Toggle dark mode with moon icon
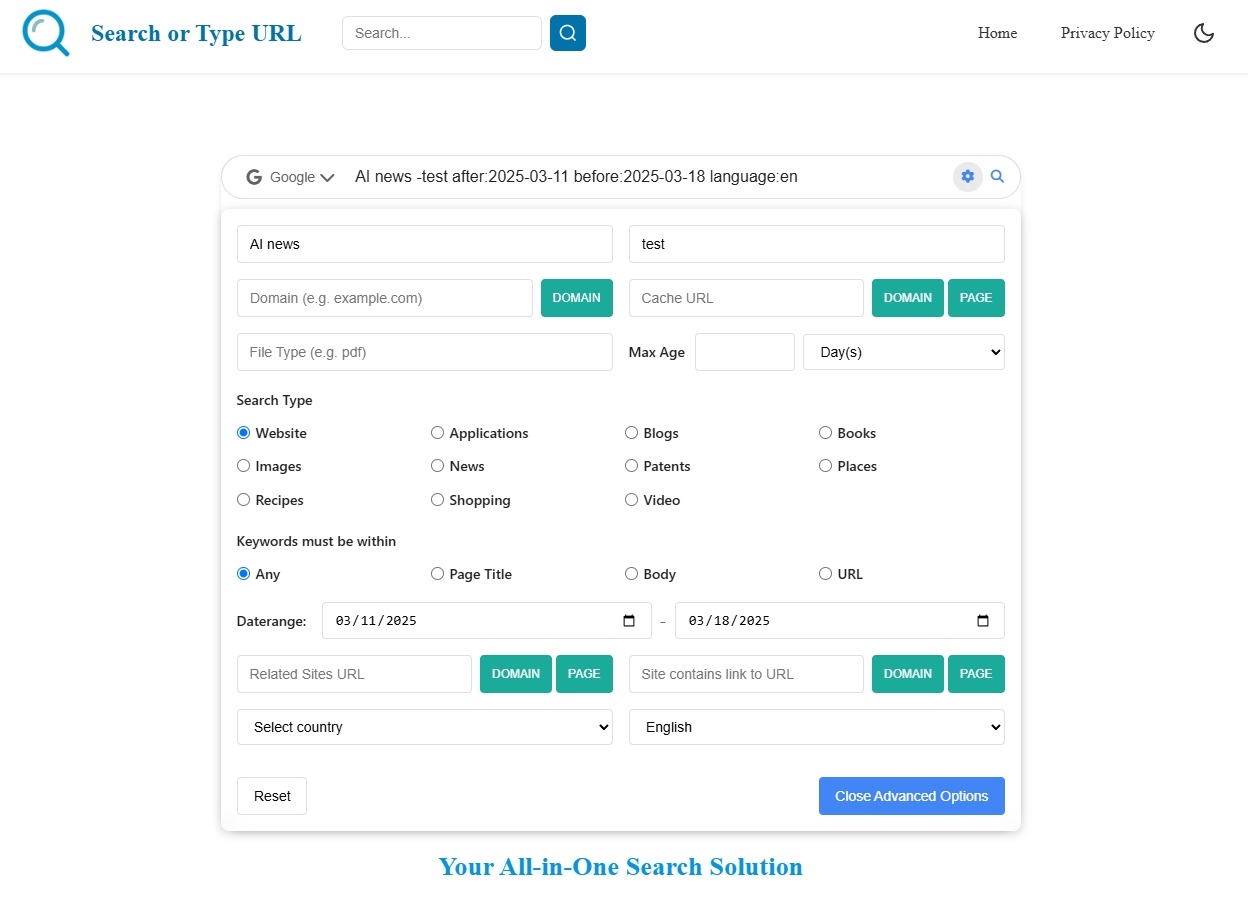The width and height of the screenshot is (1248, 900). click(x=1204, y=33)
